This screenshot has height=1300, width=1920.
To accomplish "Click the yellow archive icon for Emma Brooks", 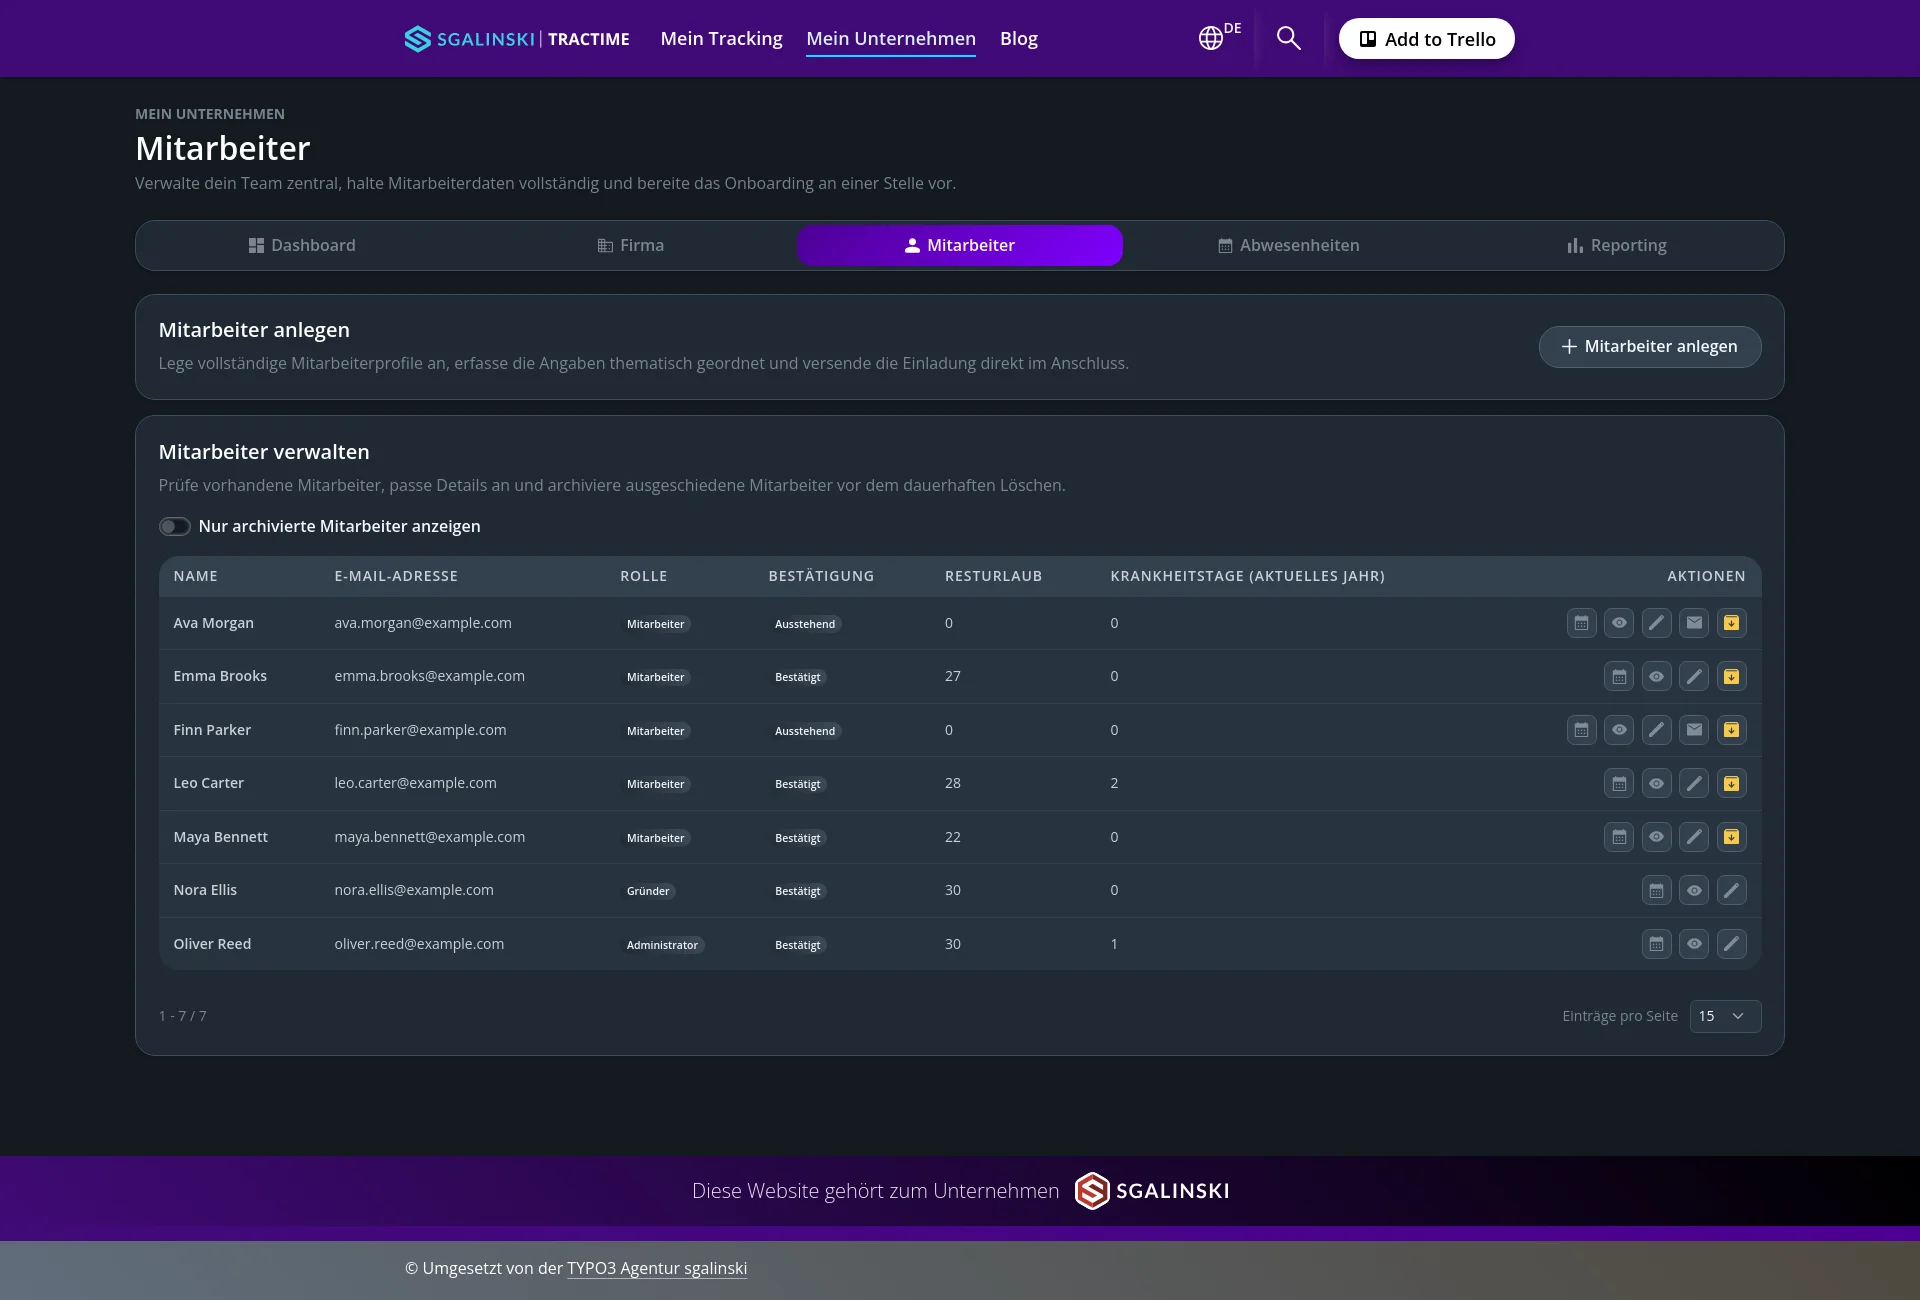I will 1731,677.
